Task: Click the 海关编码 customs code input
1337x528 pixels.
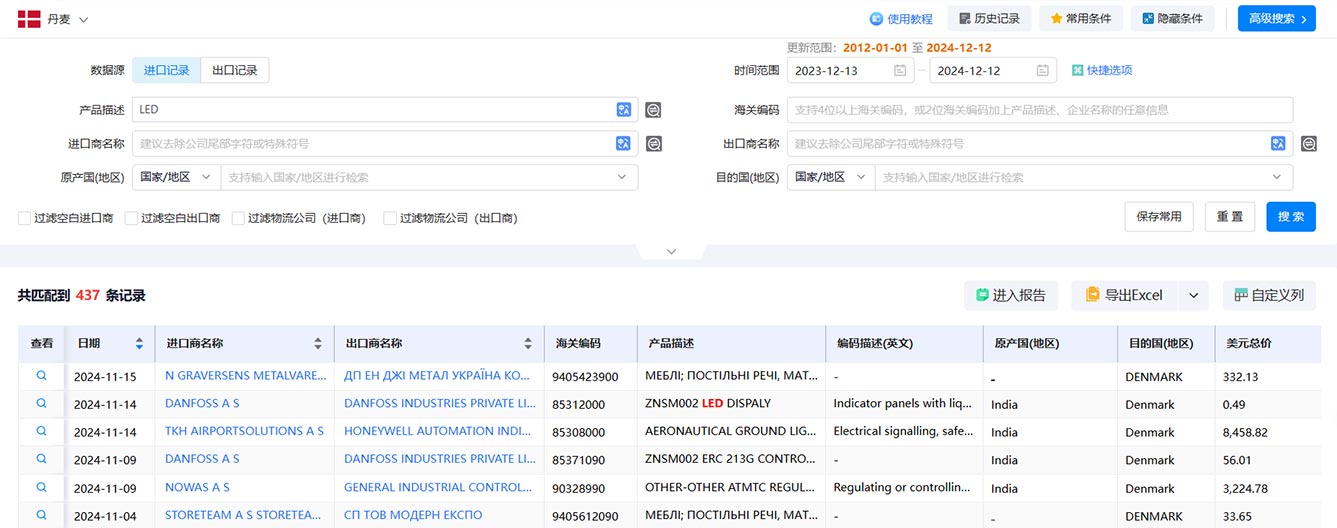Action: [1040, 110]
